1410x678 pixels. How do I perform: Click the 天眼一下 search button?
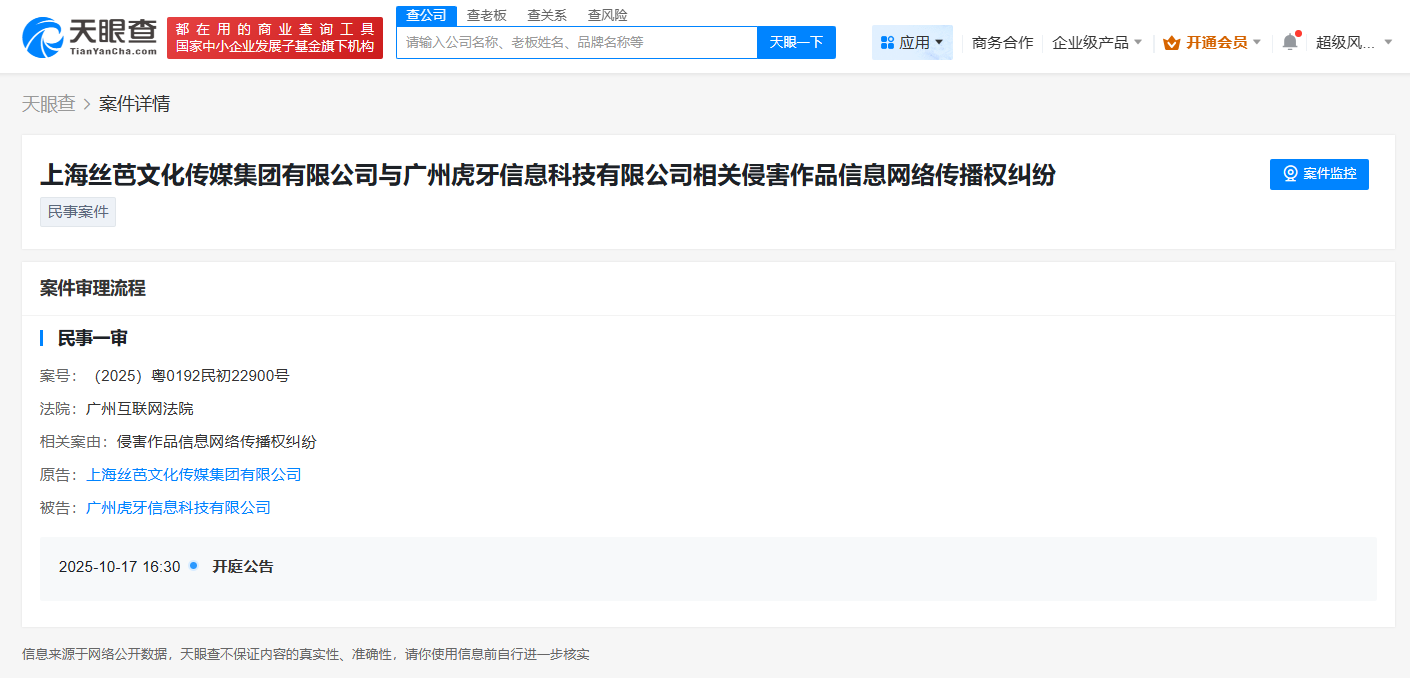coord(796,42)
